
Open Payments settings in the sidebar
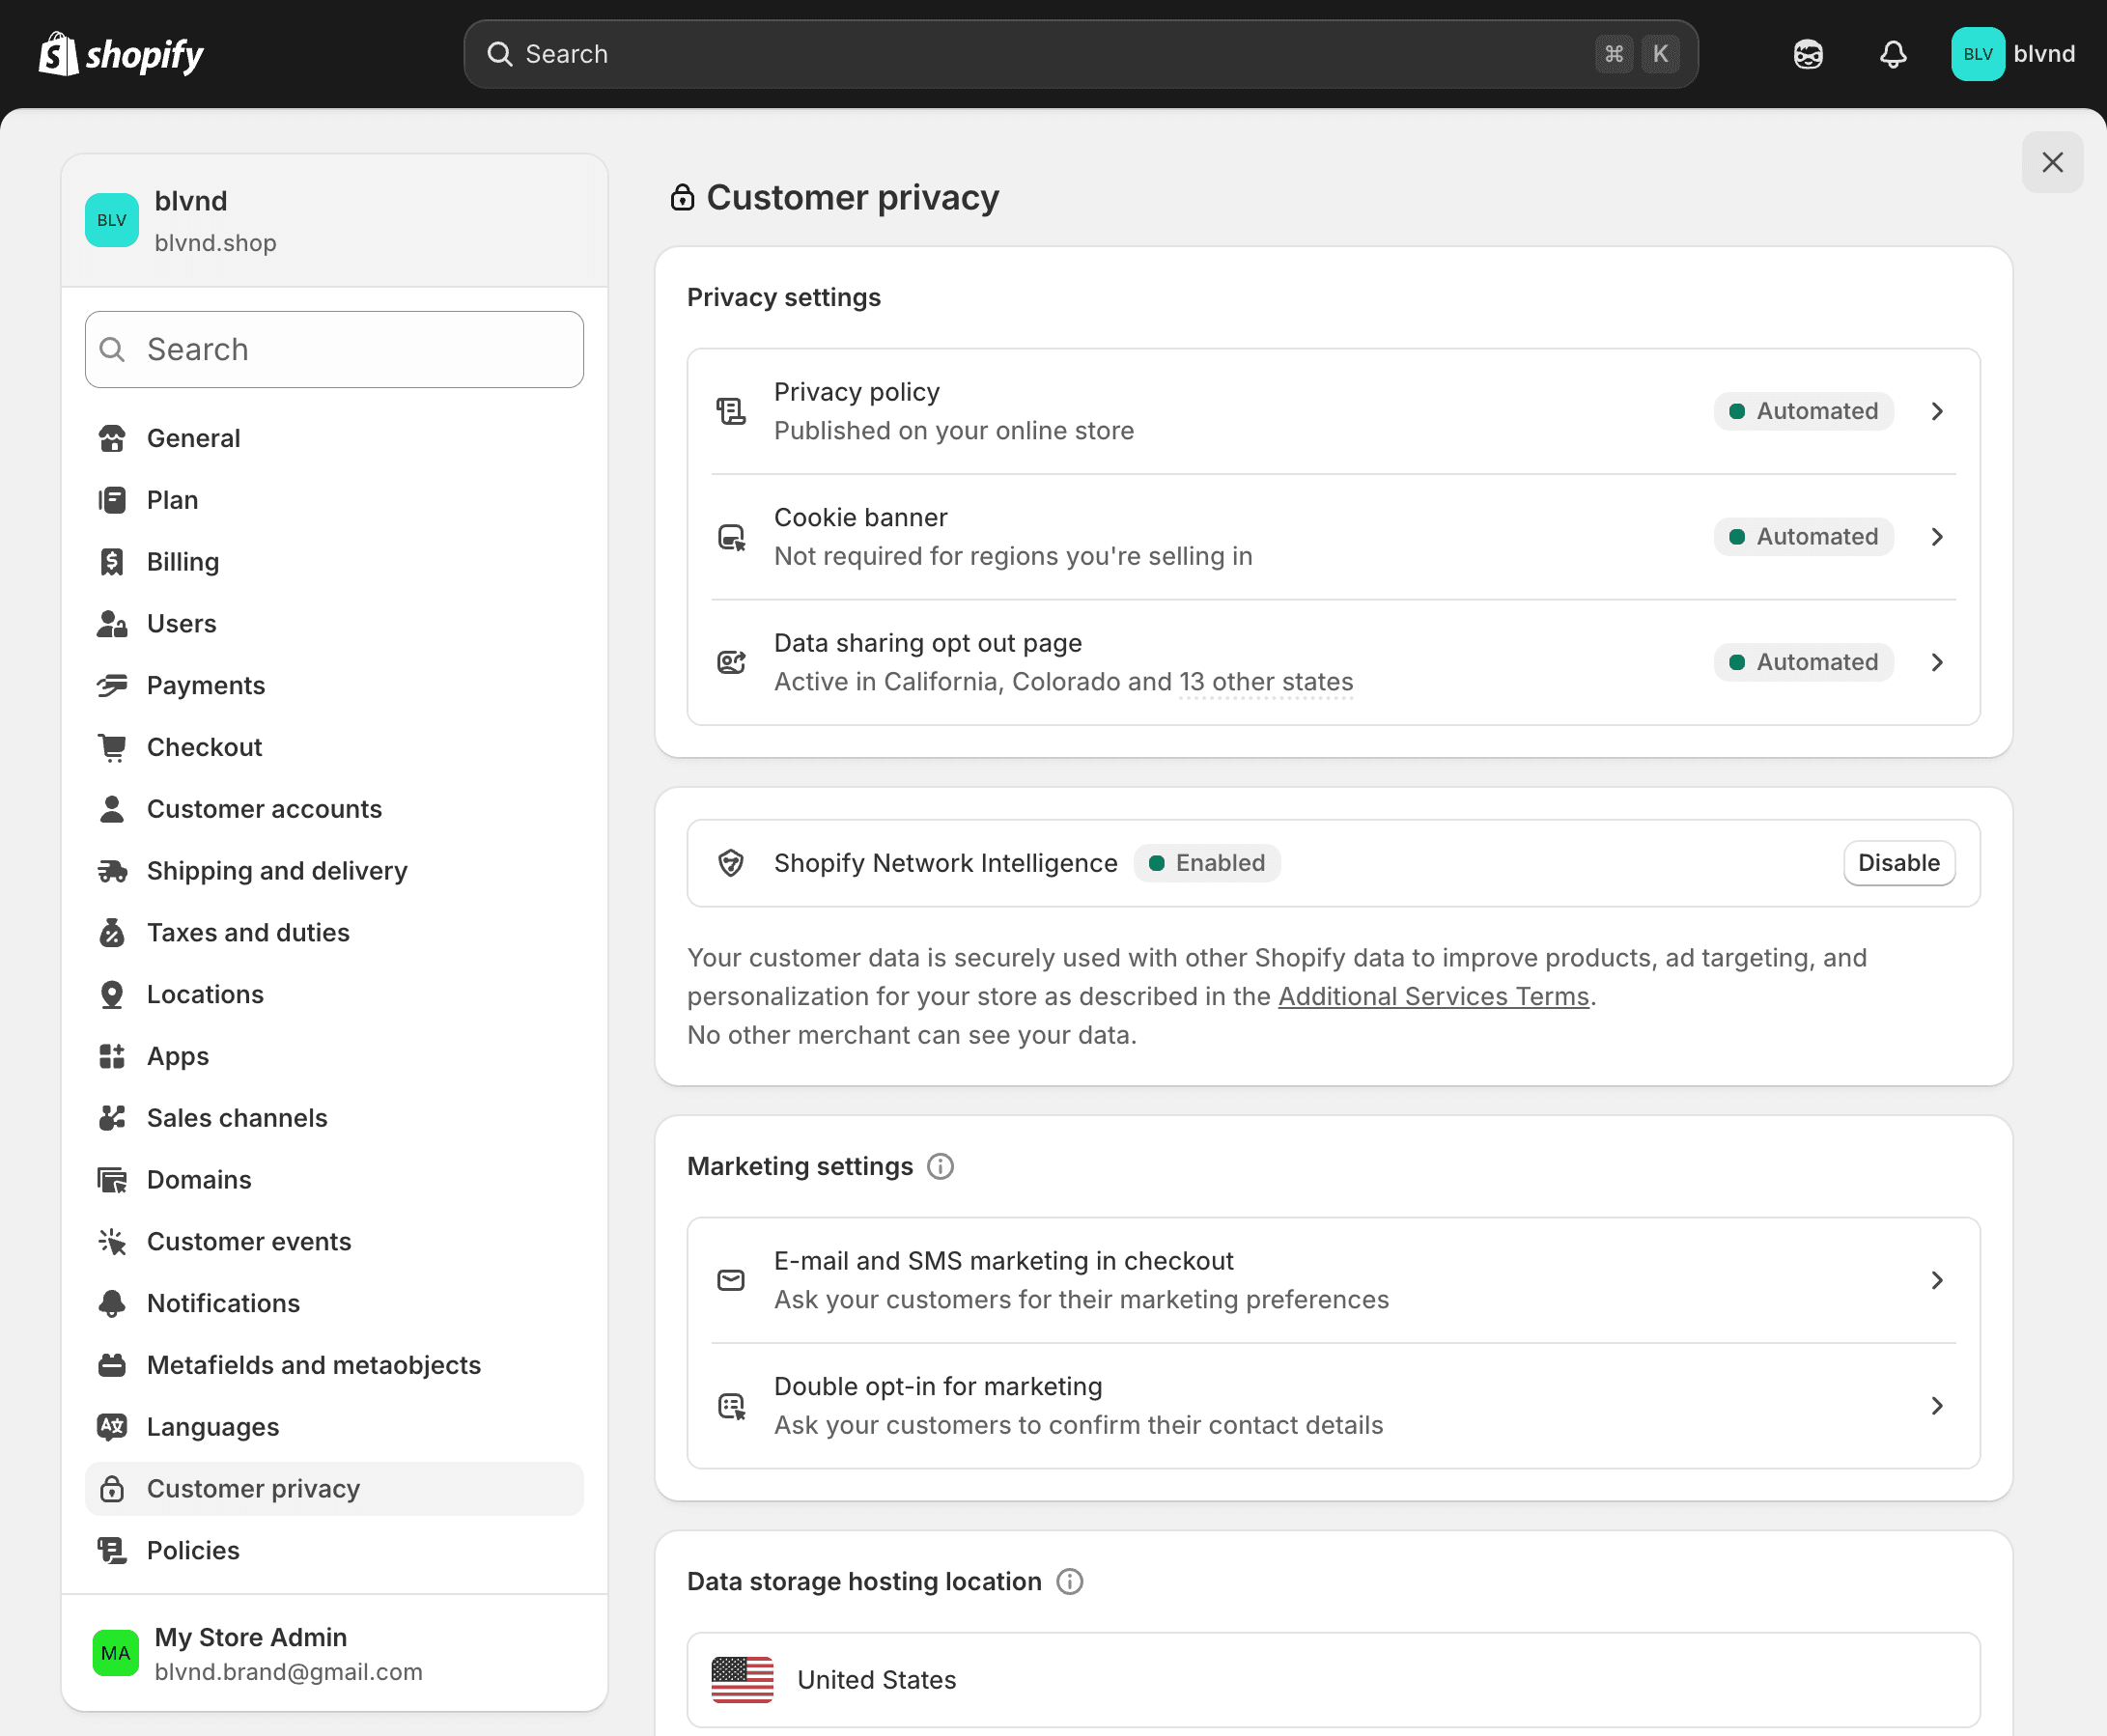pos(206,685)
